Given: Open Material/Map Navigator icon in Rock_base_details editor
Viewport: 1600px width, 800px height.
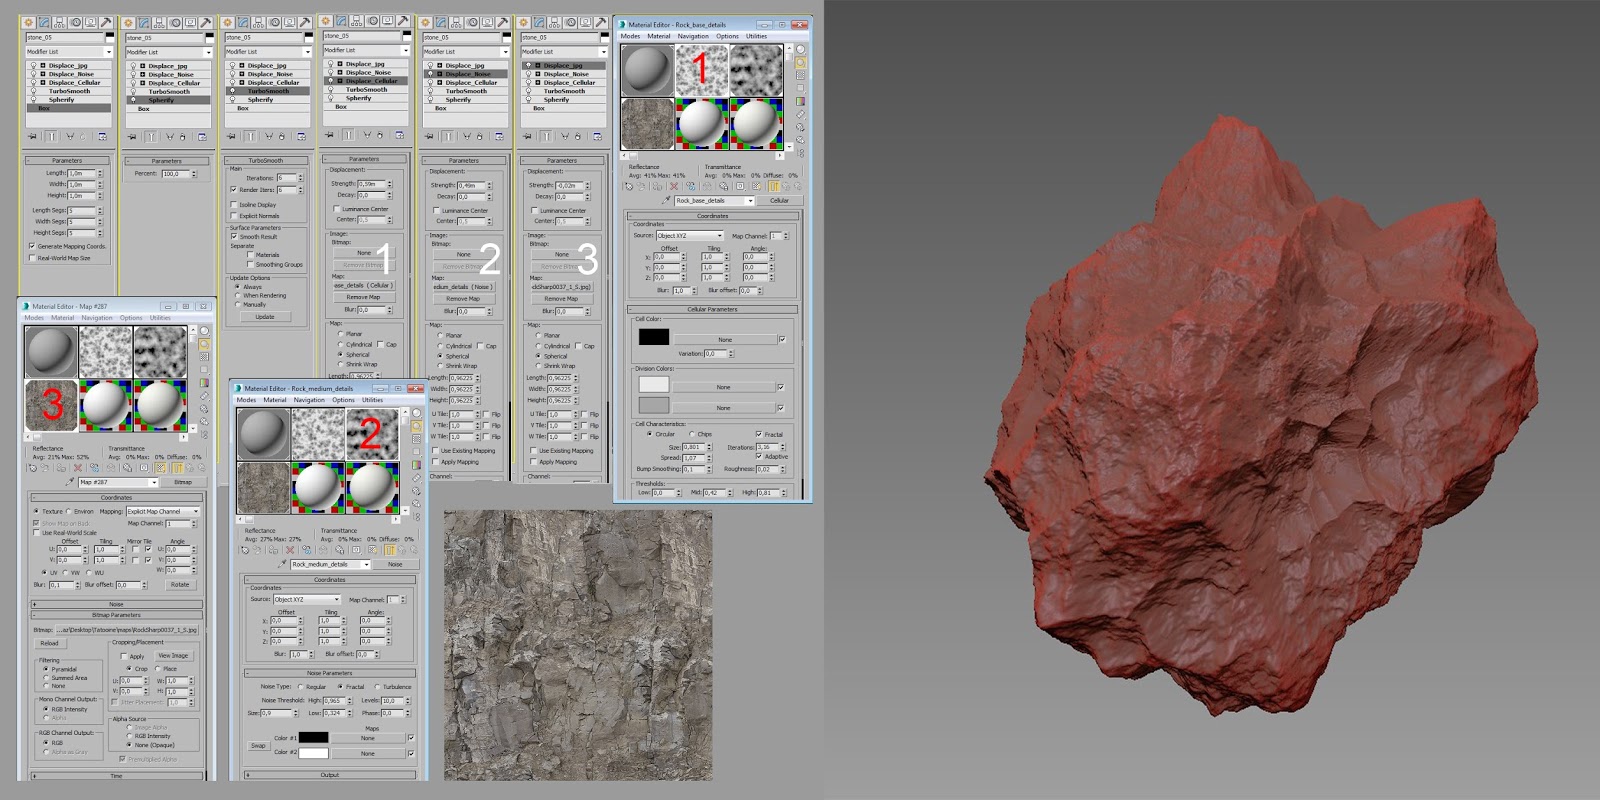Looking at the screenshot, I should [800, 153].
